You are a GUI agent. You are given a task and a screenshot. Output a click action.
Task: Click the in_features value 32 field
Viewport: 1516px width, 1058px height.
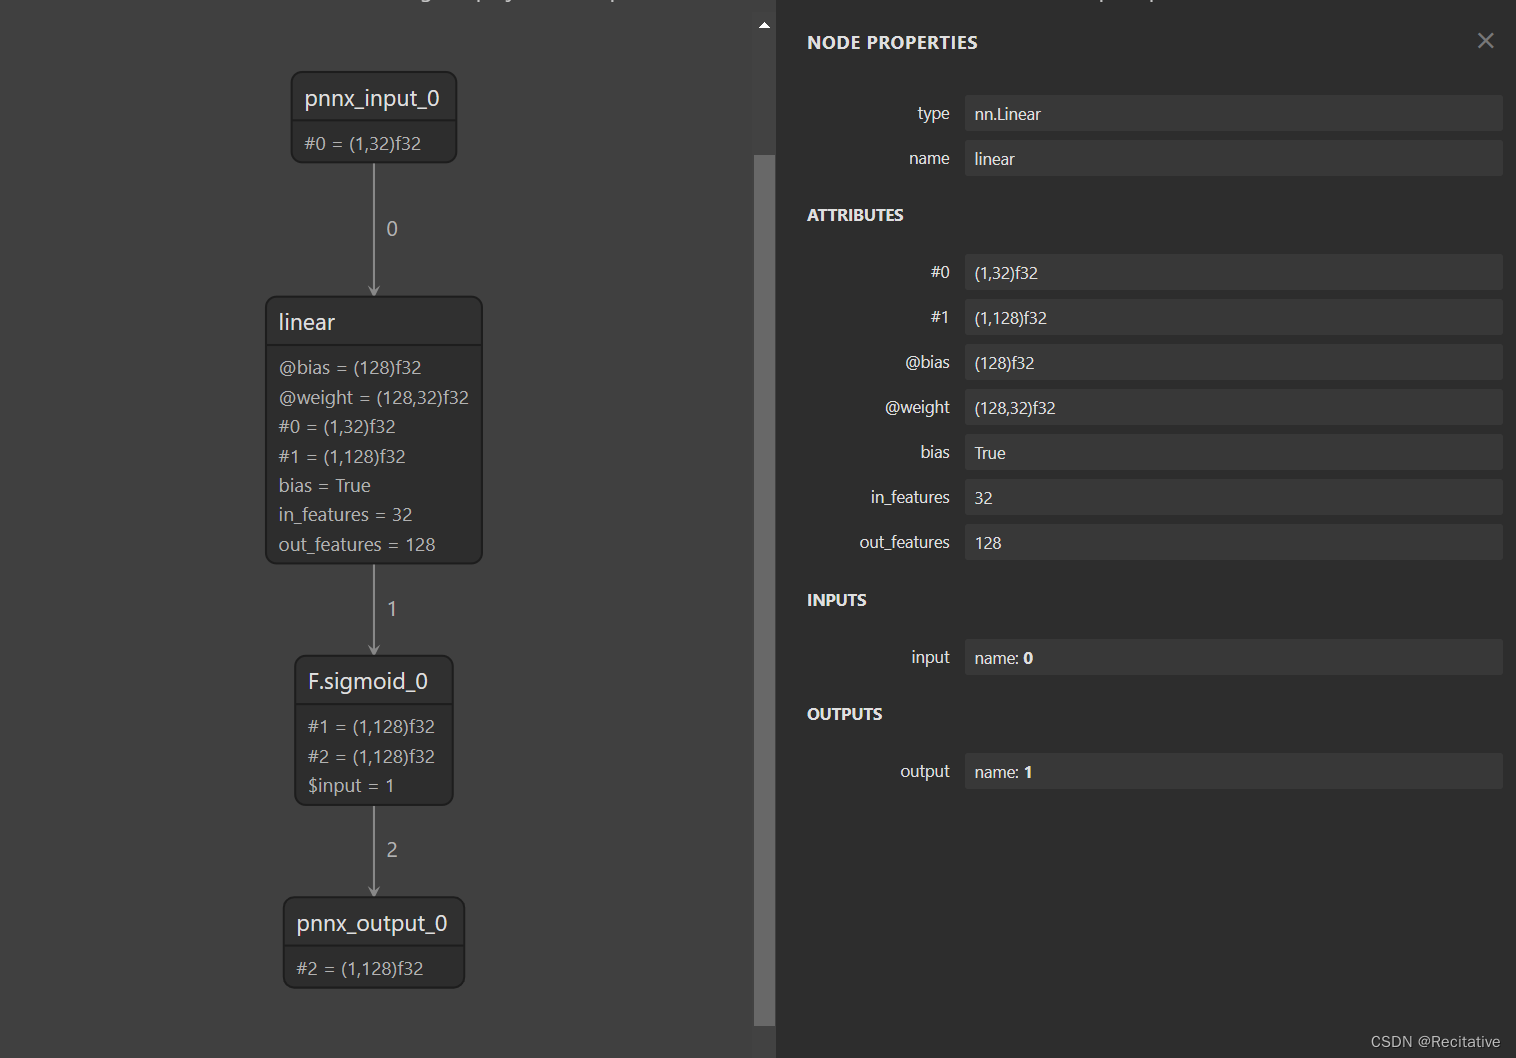coord(1233,498)
